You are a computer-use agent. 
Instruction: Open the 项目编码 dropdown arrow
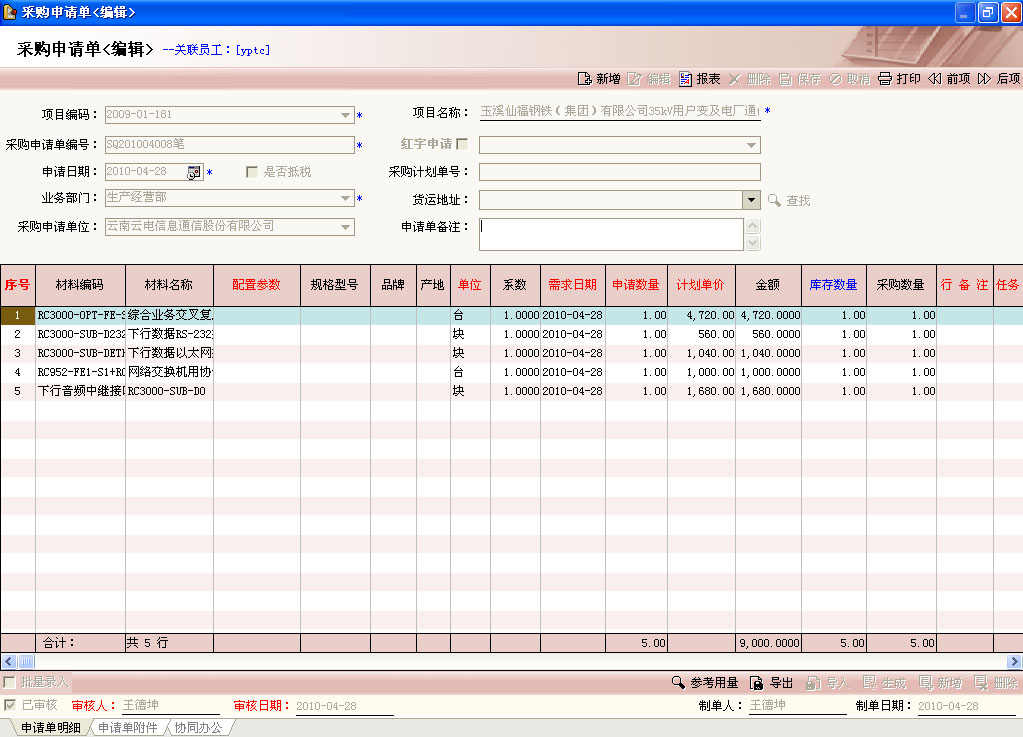click(346, 115)
